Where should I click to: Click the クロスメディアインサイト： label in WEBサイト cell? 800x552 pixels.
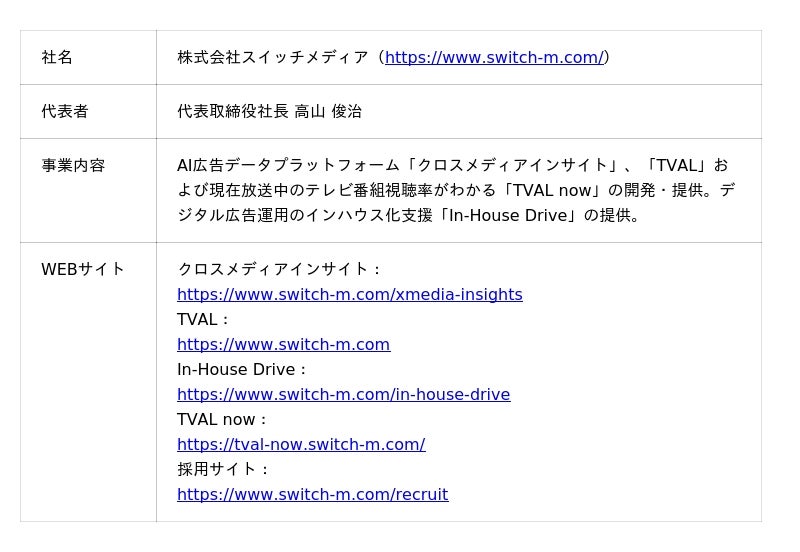280,269
